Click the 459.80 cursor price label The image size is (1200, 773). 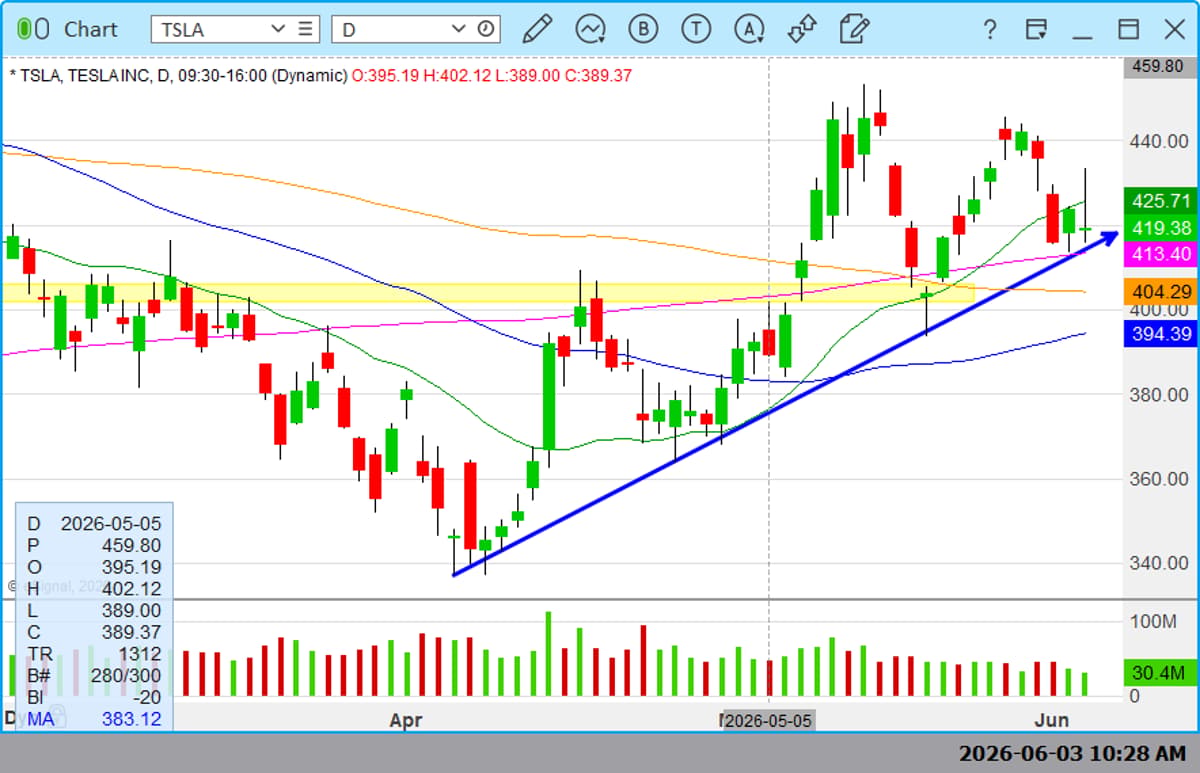click(1158, 67)
